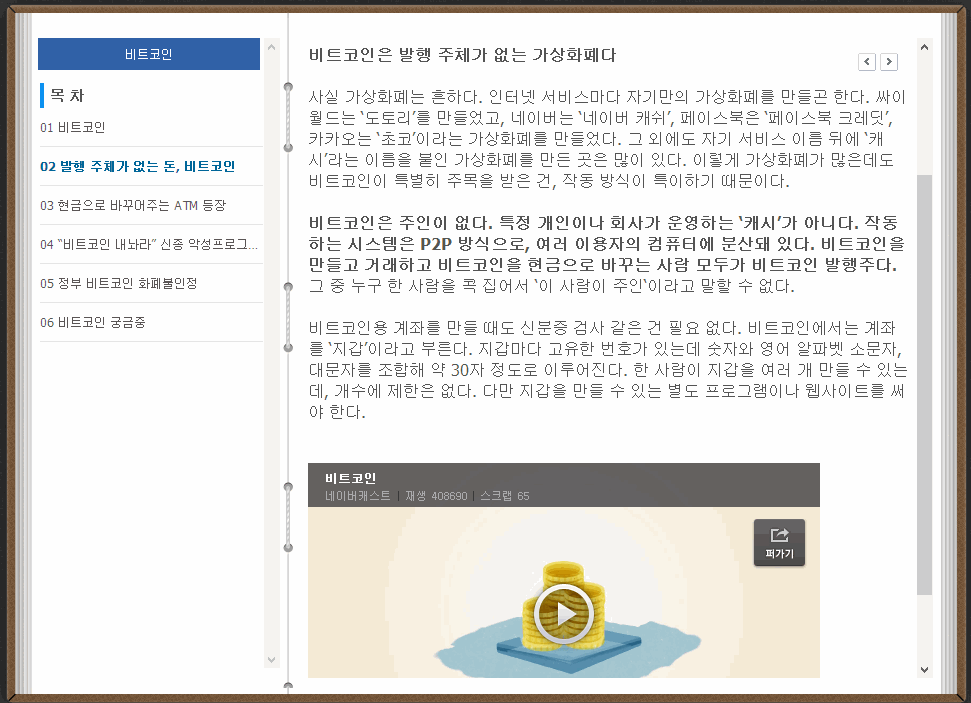This screenshot has height=703, width=971.
Task: Open chapter 03 현금으로 바꾸어주는 ATM 등장
Action: [x=133, y=206]
